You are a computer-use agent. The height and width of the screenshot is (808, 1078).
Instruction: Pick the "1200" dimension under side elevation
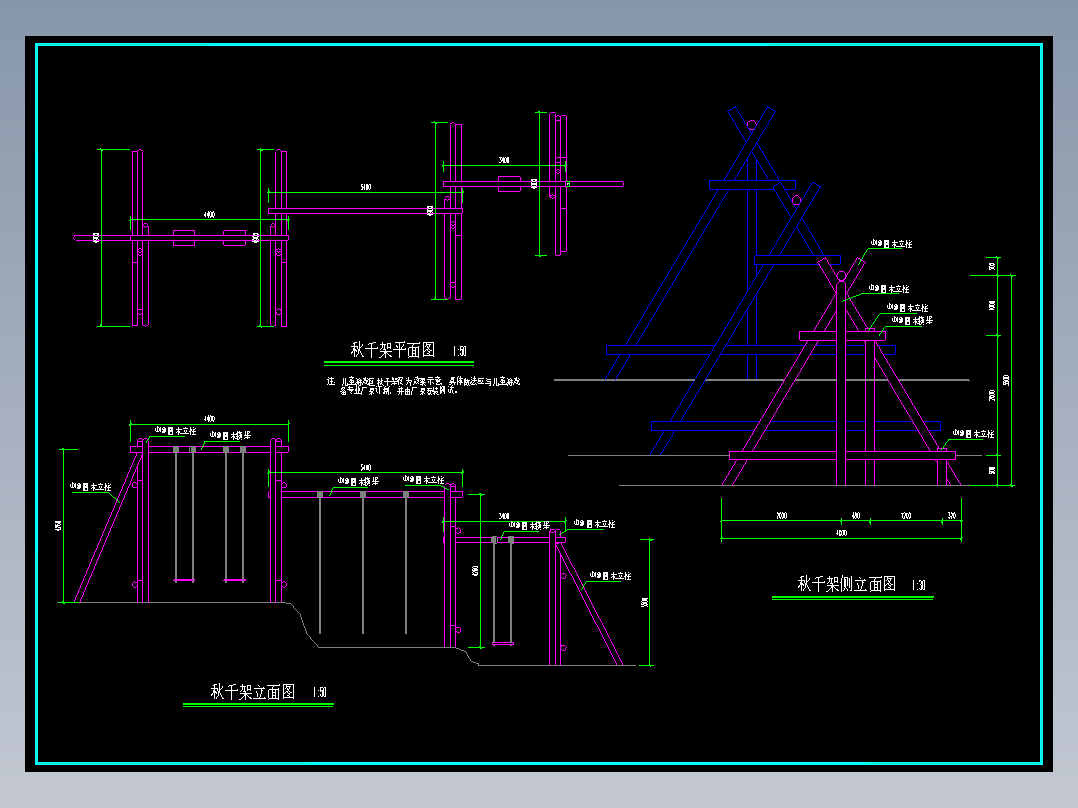pos(906,516)
